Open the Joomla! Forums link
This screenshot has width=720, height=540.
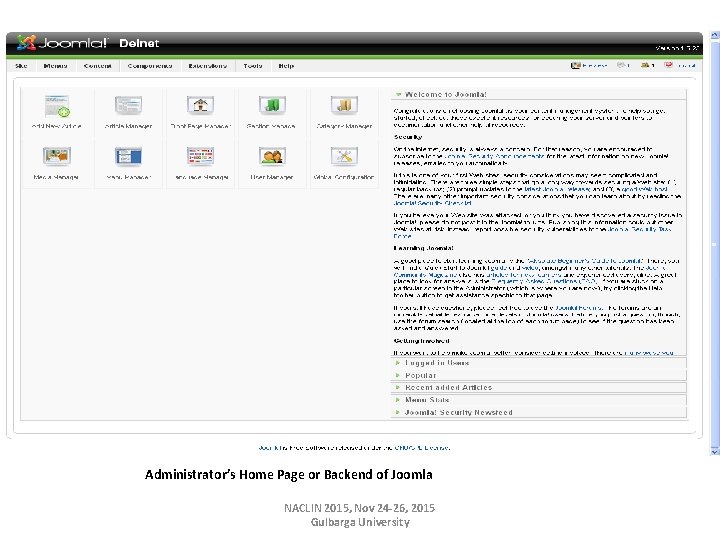[579, 308]
